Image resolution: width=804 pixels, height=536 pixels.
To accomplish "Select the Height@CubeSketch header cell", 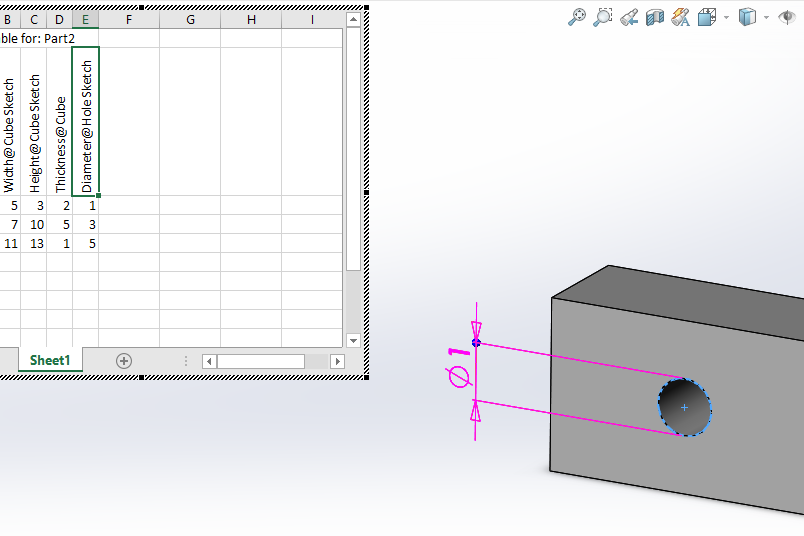I will point(34,122).
